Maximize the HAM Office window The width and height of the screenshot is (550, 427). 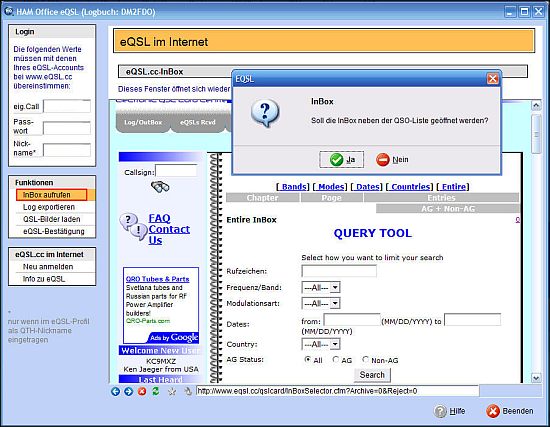524,12
